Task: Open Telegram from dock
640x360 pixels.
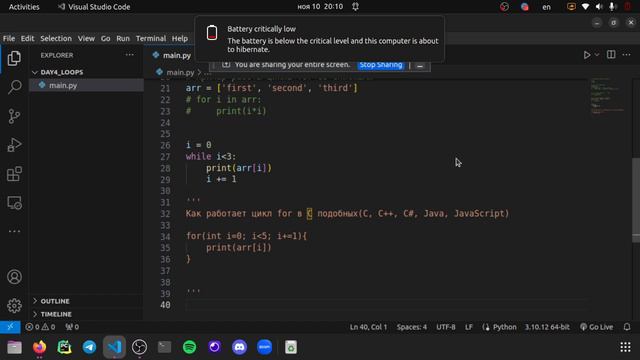Action: point(89,347)
